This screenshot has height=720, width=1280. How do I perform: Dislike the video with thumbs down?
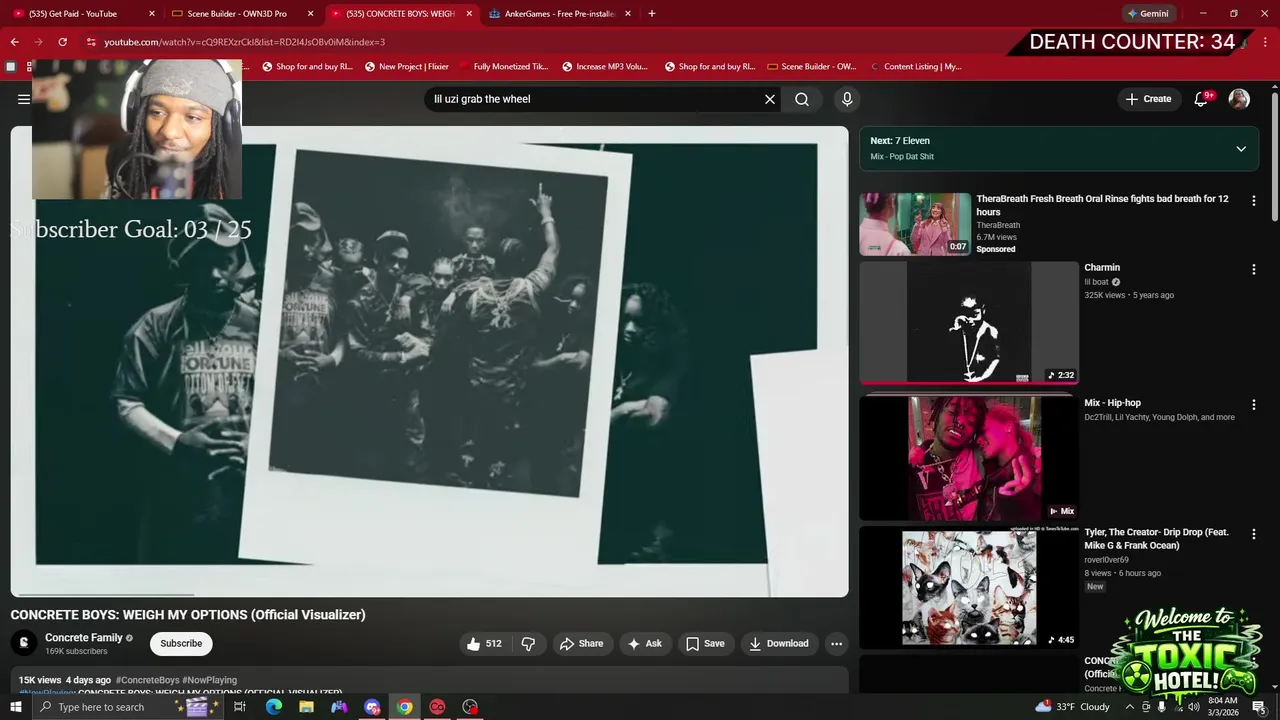[x=528, y=644]
